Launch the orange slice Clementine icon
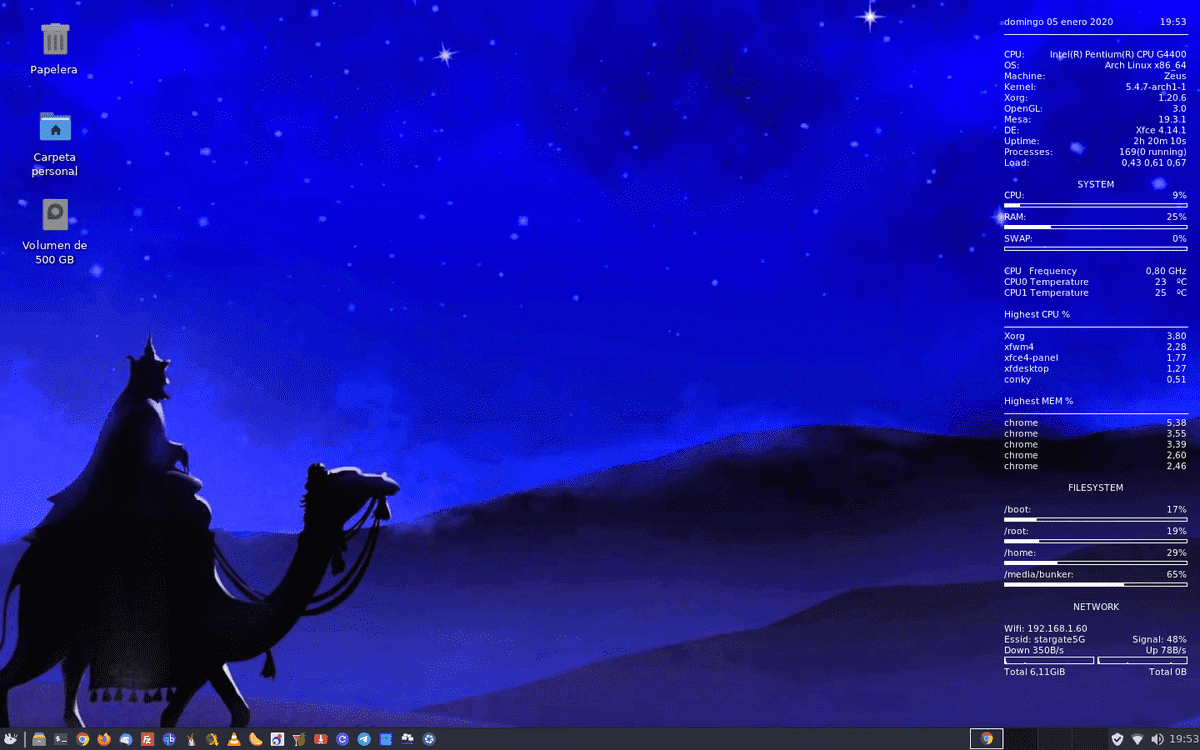The width and height of the screenshot is (1200, 750). [x=255, y=739]
